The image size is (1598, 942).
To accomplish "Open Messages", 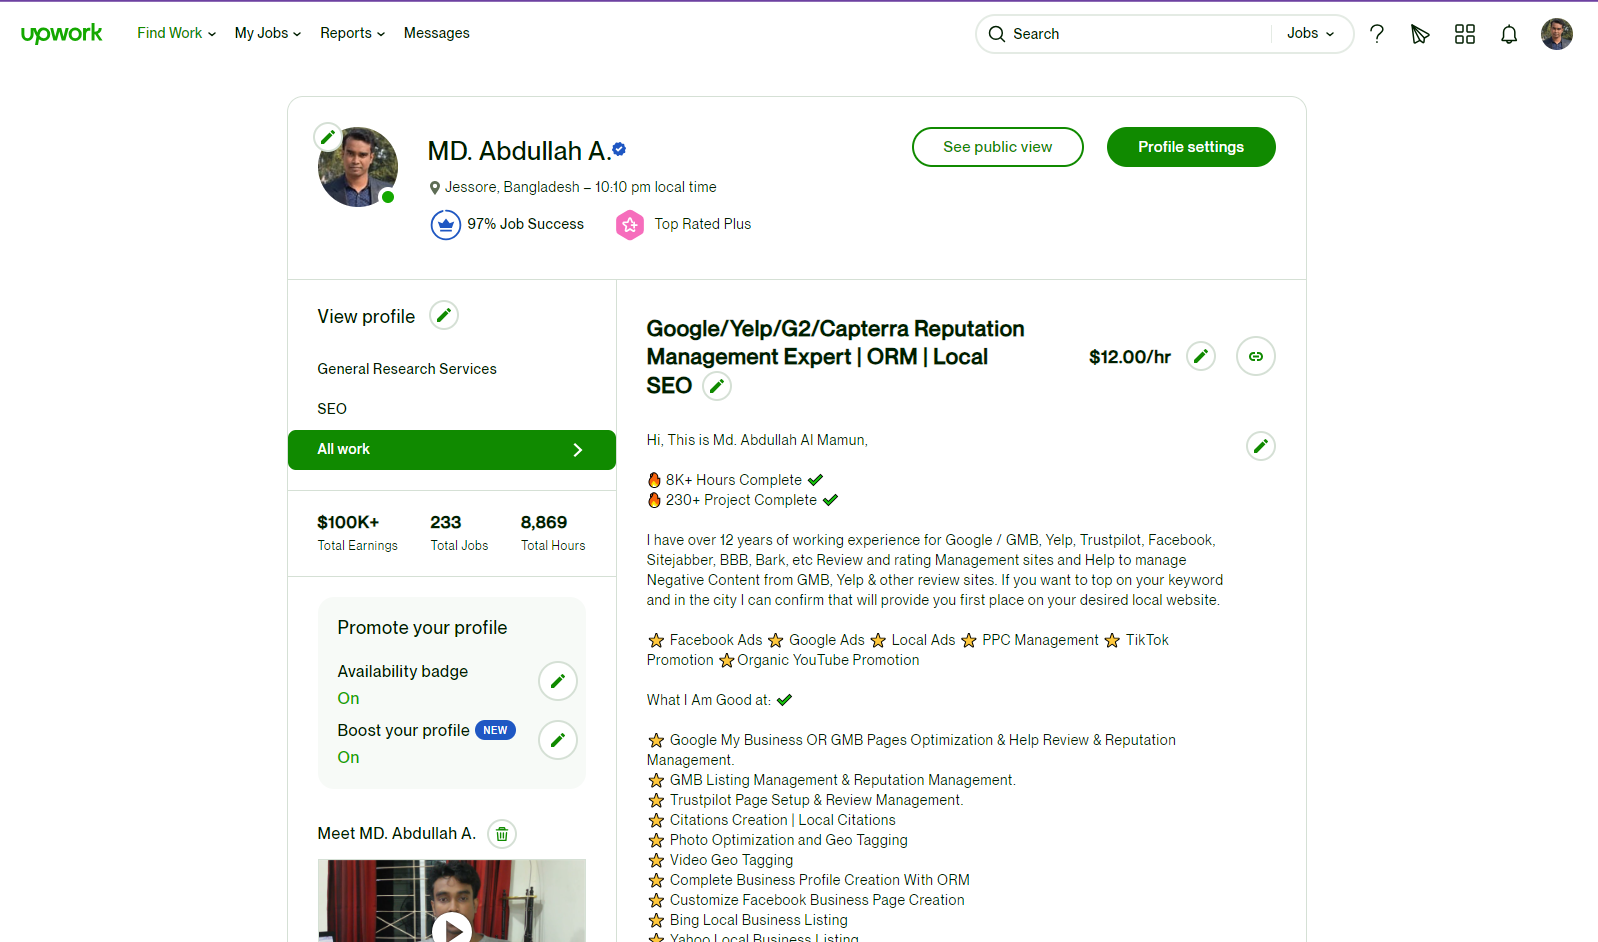I will point(437,33).
